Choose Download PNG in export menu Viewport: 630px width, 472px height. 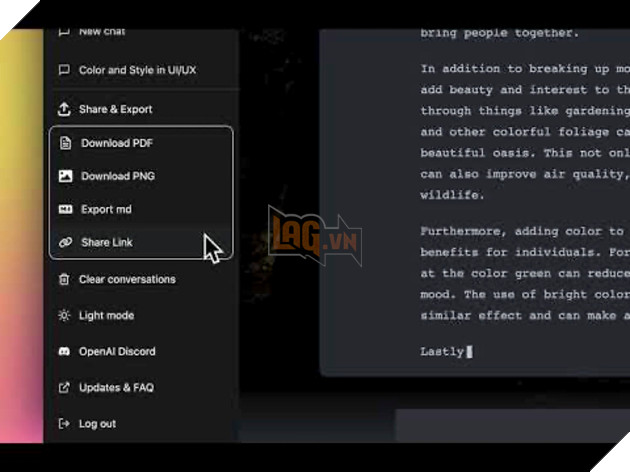point(118,176)
